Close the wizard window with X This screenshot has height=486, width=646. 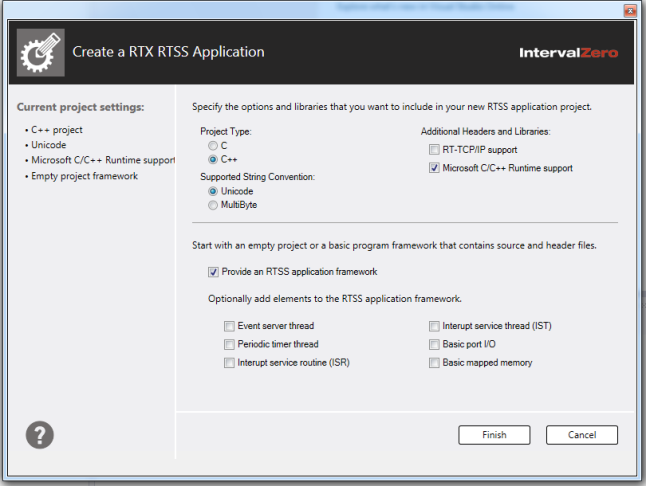coord(630,11)
